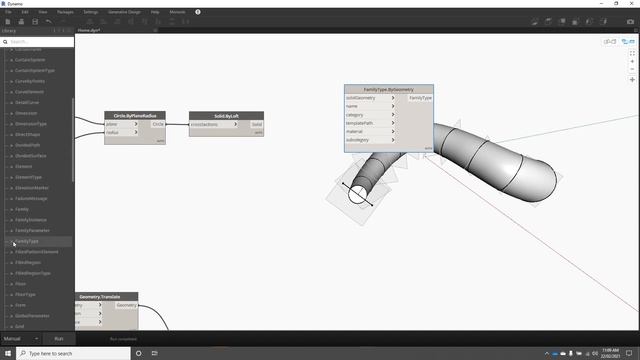
Task: Zoom out of the canvas
Action: pos(632,69)
